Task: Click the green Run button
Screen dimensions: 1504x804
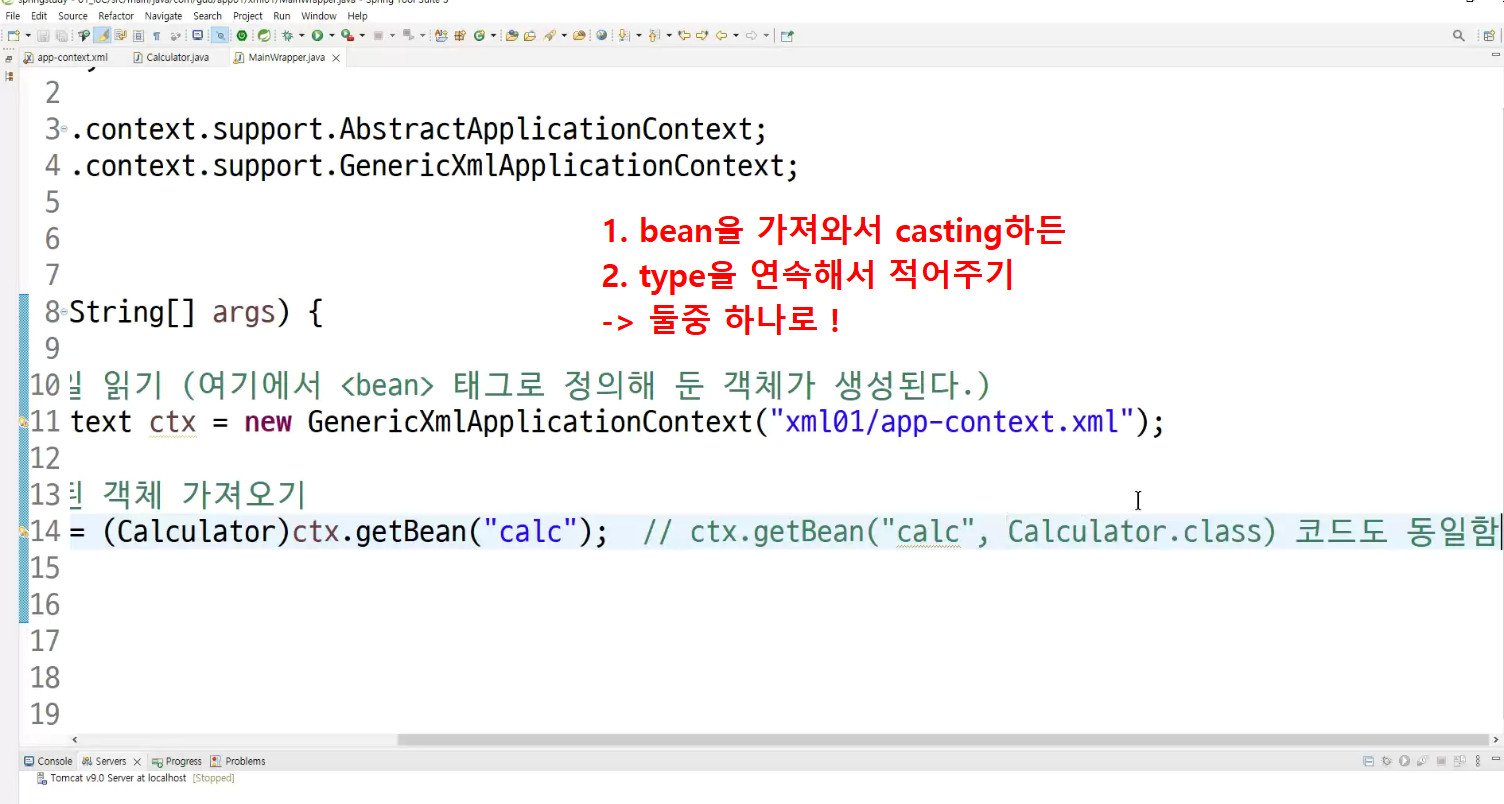Action: pos(317,35)
